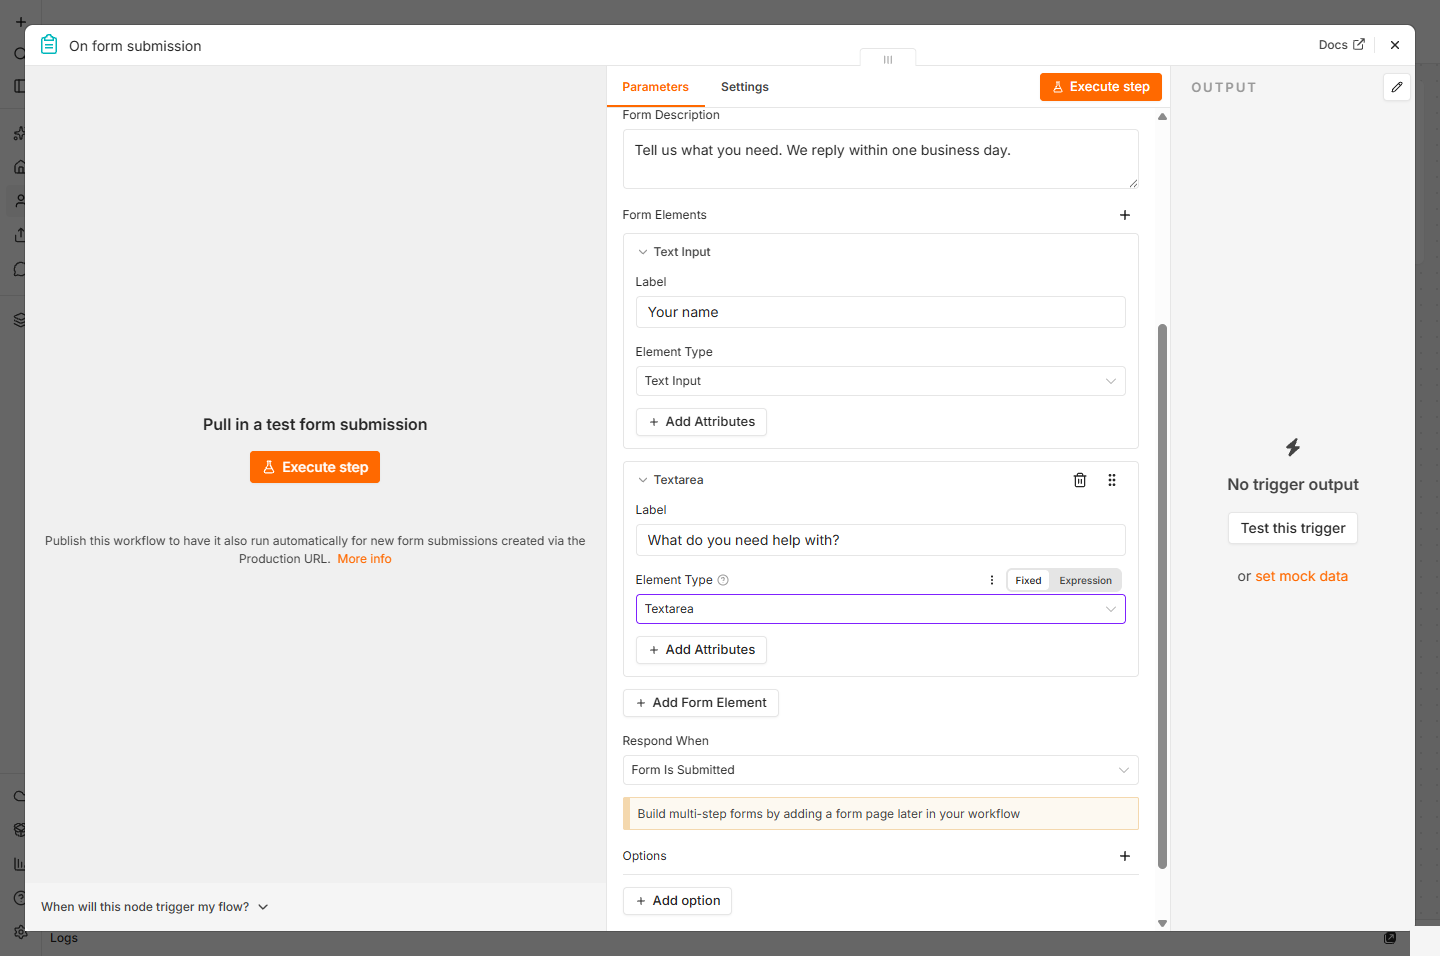
Task: Open the Element Type options menu dots
Action: 992,580
